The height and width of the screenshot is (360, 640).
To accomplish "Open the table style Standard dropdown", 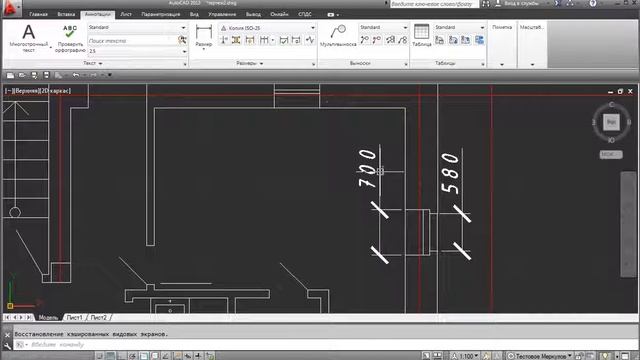I will point(482,27).
